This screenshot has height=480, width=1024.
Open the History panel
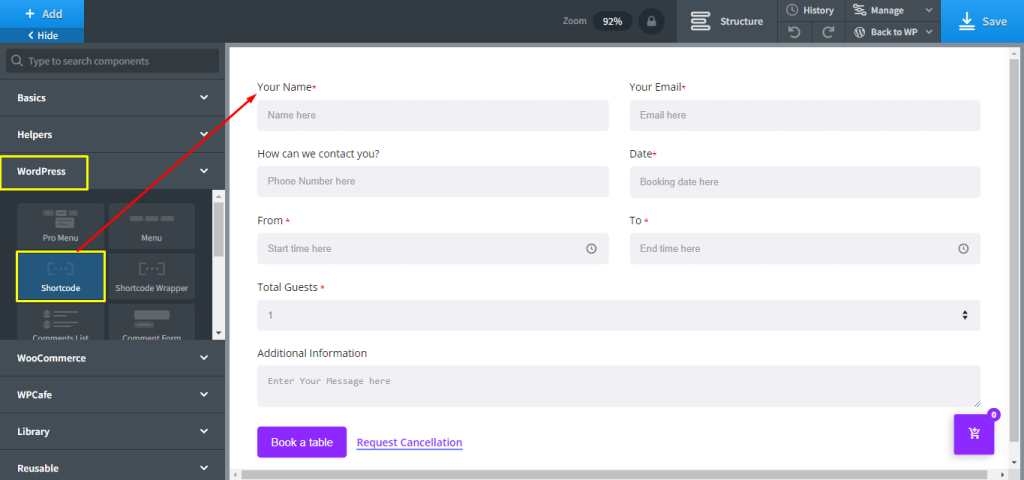(x=810, y=10)
